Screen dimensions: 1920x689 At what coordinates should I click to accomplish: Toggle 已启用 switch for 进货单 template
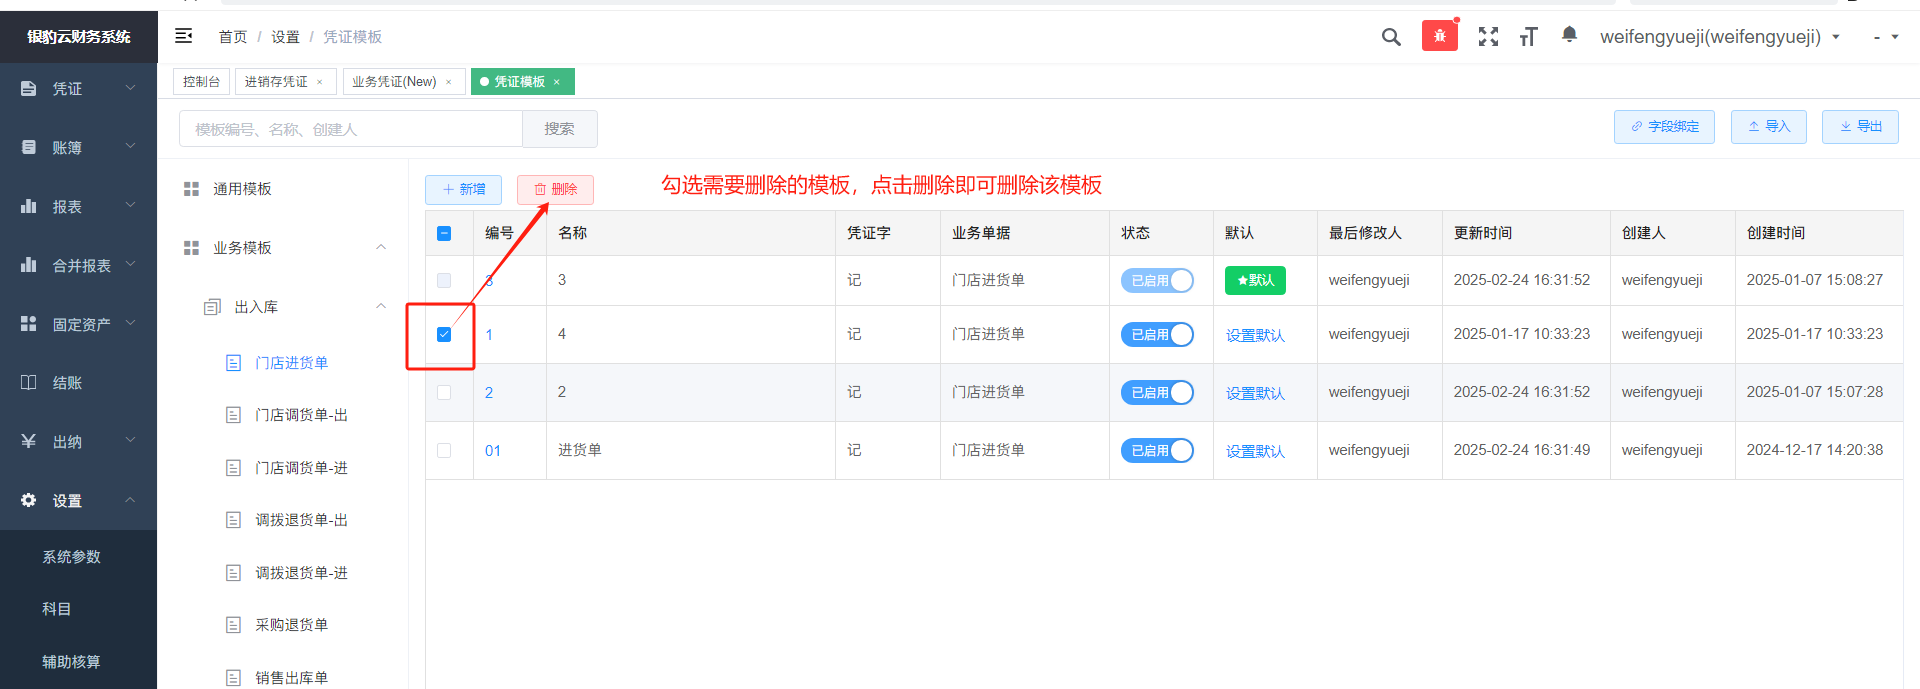pos(1157,451)
